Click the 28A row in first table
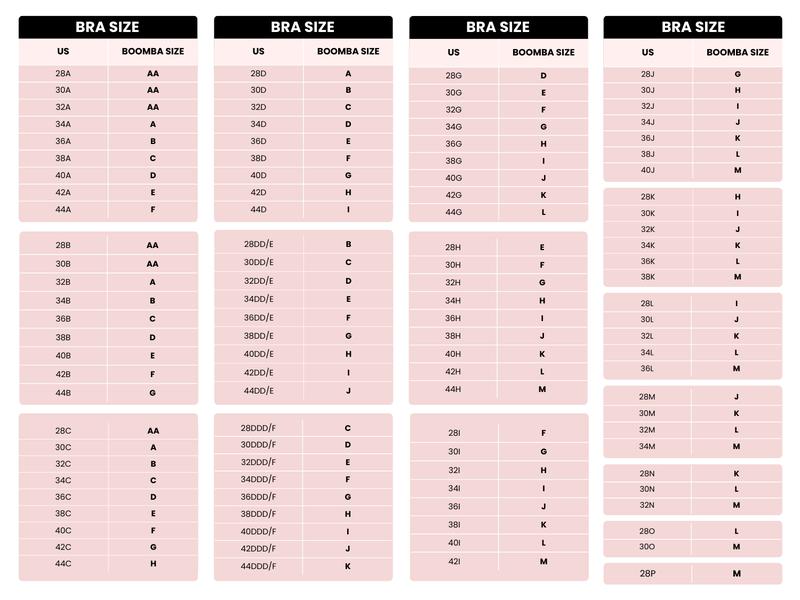Screen dimensions: 800x600 [x=108, y=73]
